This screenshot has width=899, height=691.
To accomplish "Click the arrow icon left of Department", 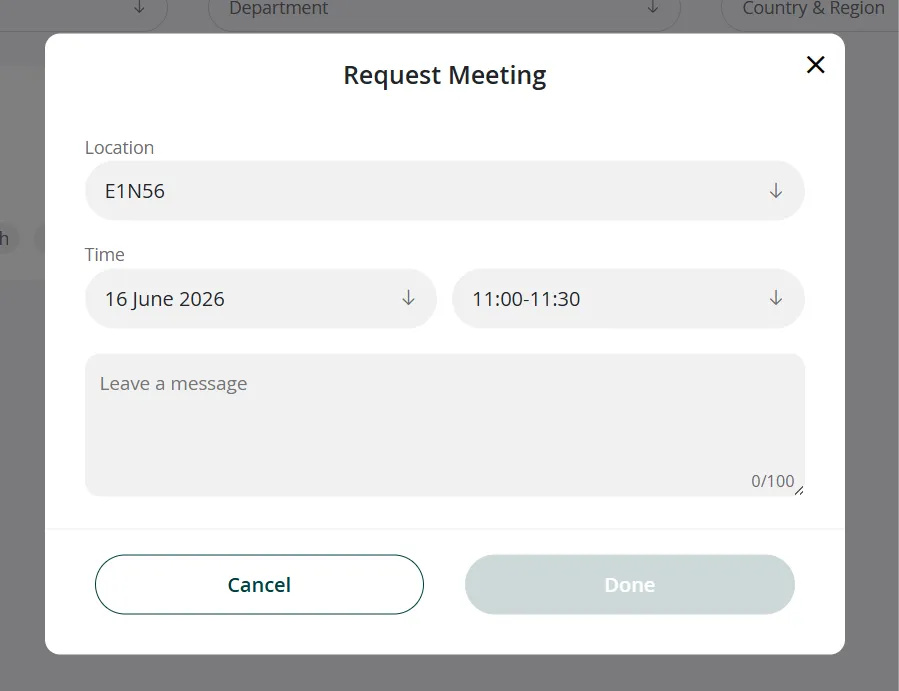I will click(x=139, y=8).
